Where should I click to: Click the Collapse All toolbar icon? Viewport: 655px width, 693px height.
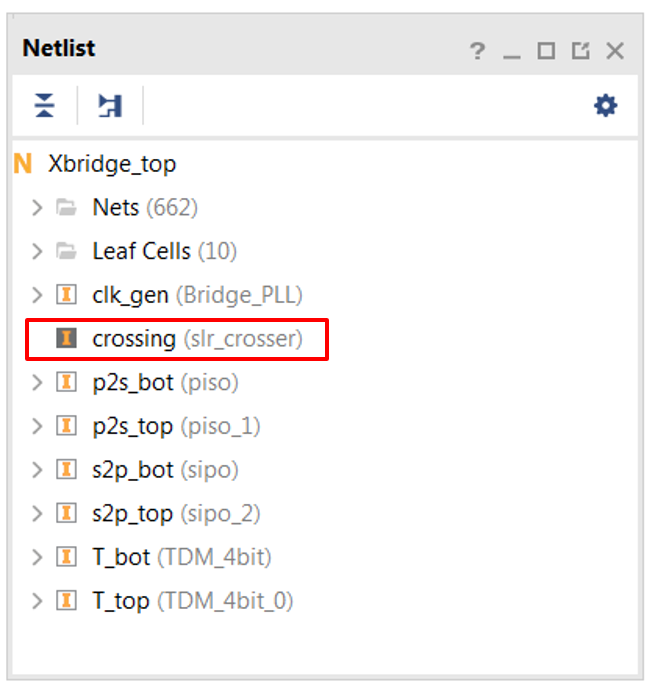pos(44,106)
